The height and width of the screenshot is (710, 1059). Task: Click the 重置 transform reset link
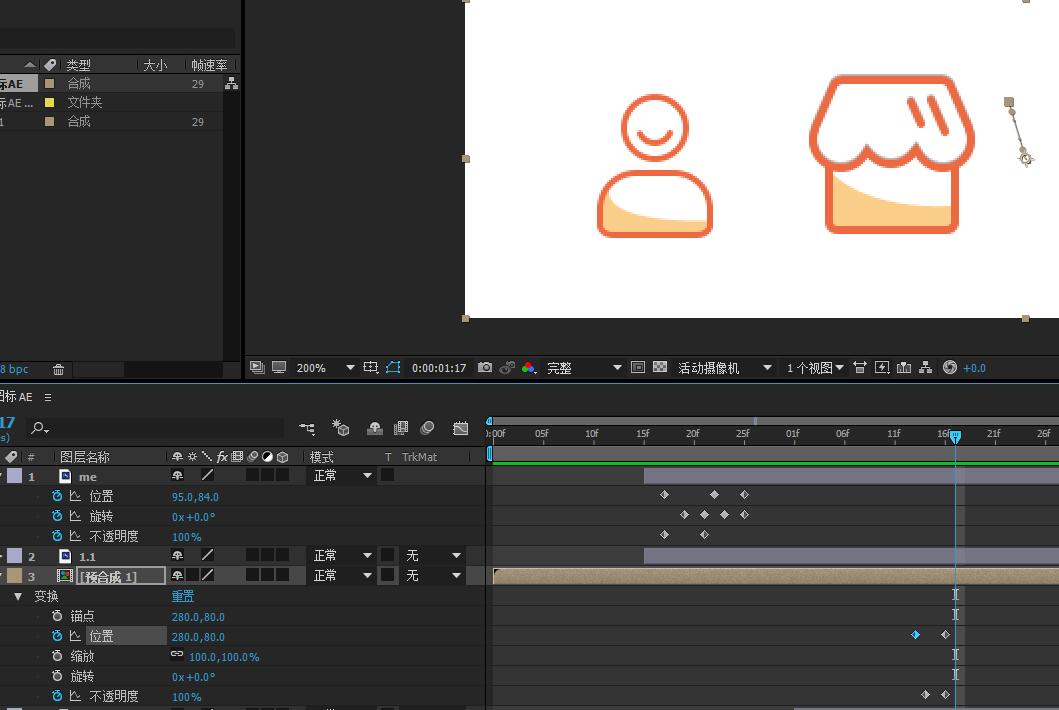[183, 596]
